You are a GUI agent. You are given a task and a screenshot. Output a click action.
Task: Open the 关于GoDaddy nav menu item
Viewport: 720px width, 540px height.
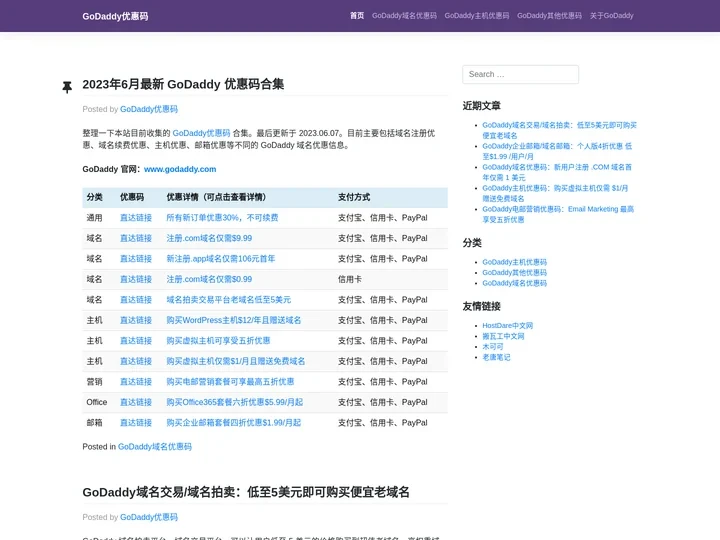click(612, 16)
